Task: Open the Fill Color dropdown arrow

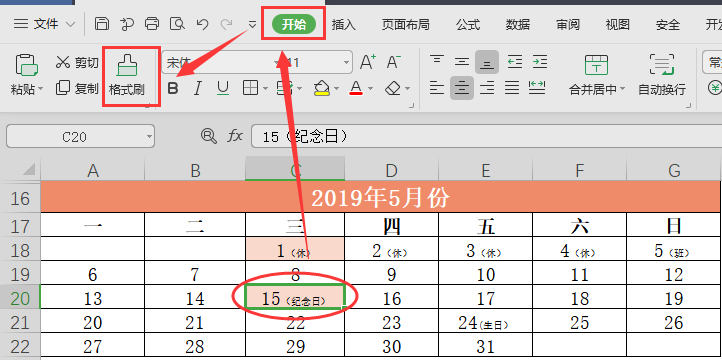Action: click(336, 88)
